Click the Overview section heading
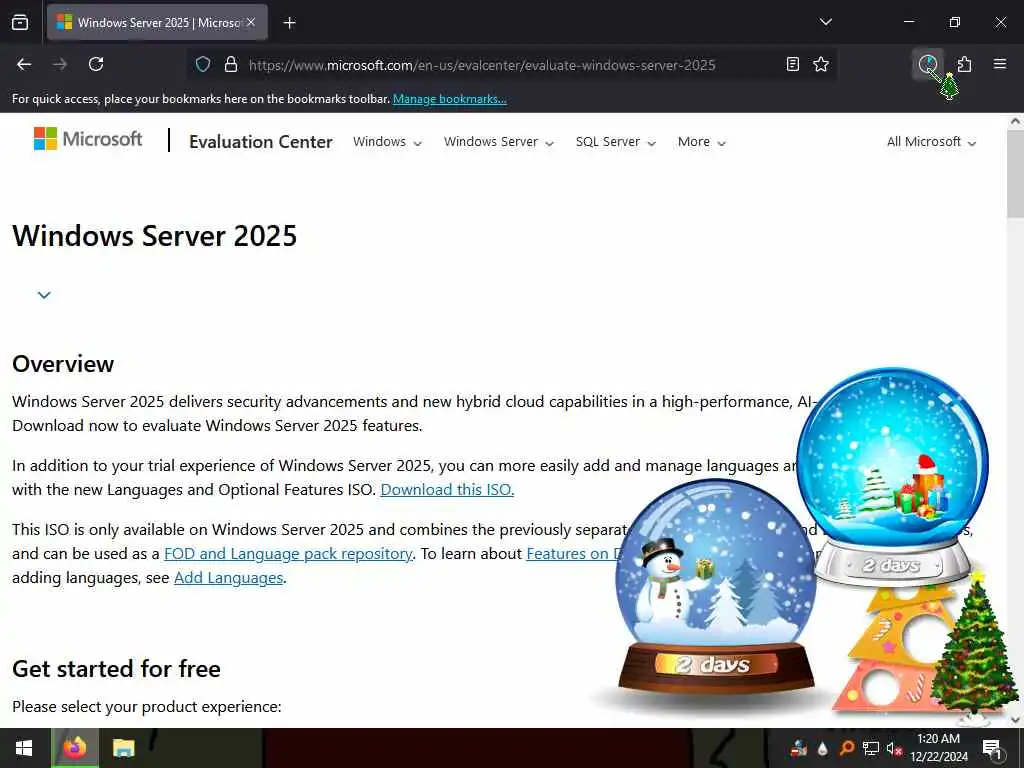 click(63, 364)
